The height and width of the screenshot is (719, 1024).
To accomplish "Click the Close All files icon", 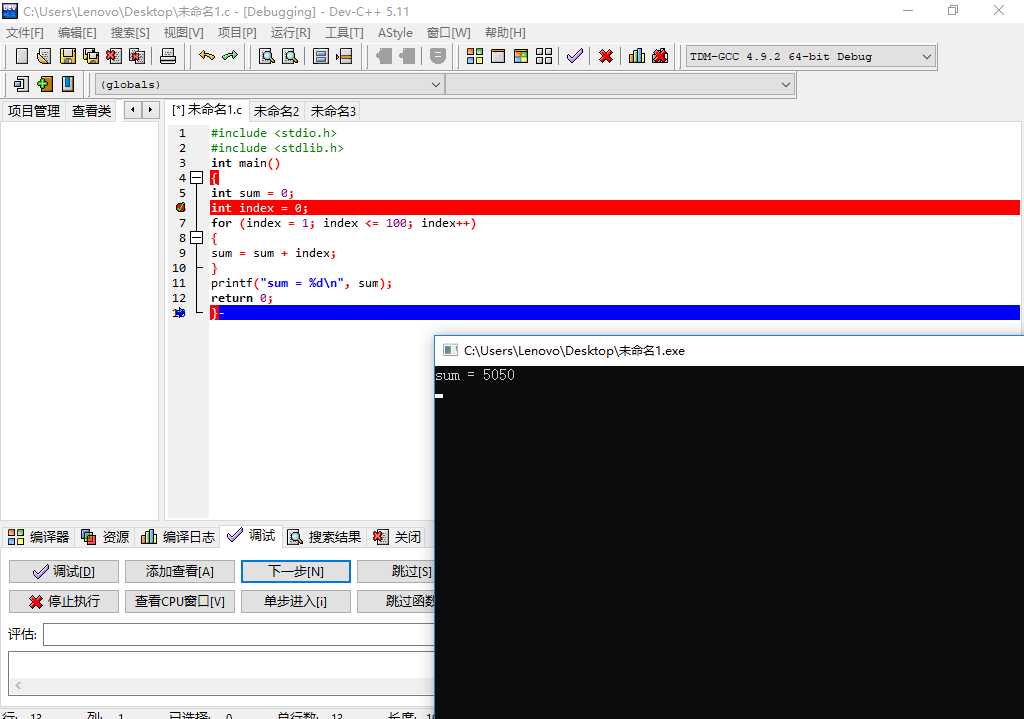I will coord(136,56).
